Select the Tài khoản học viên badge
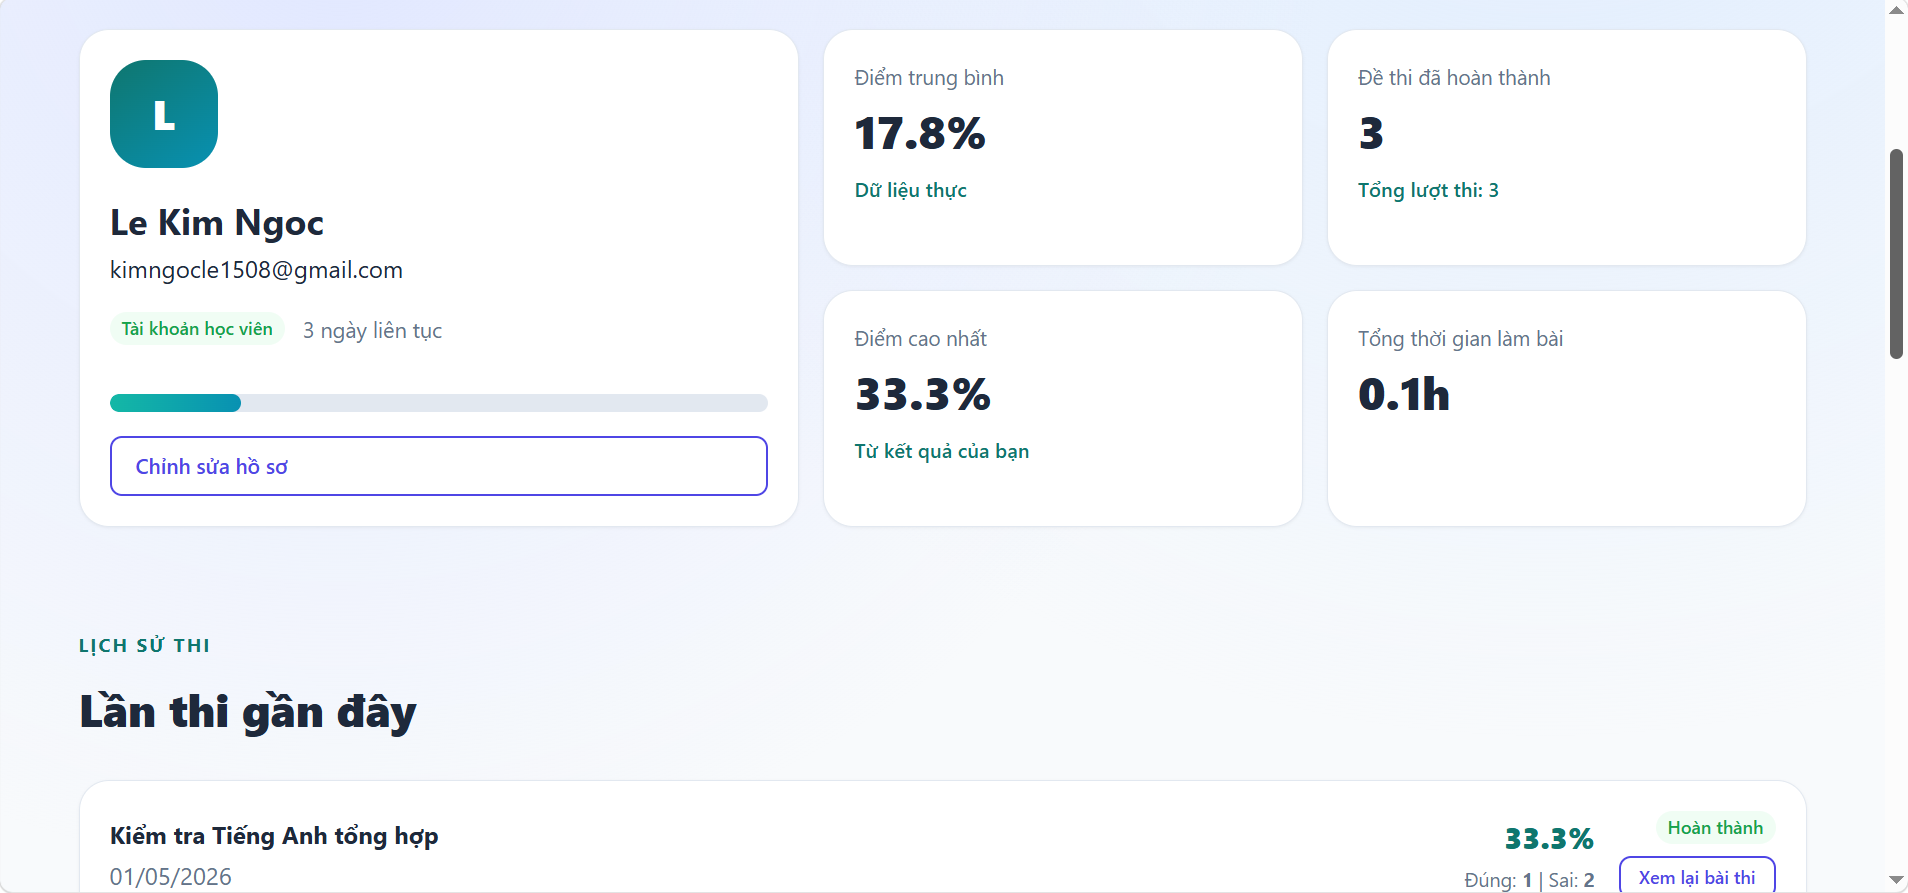The image size is (1908, 893). (197, 329)
